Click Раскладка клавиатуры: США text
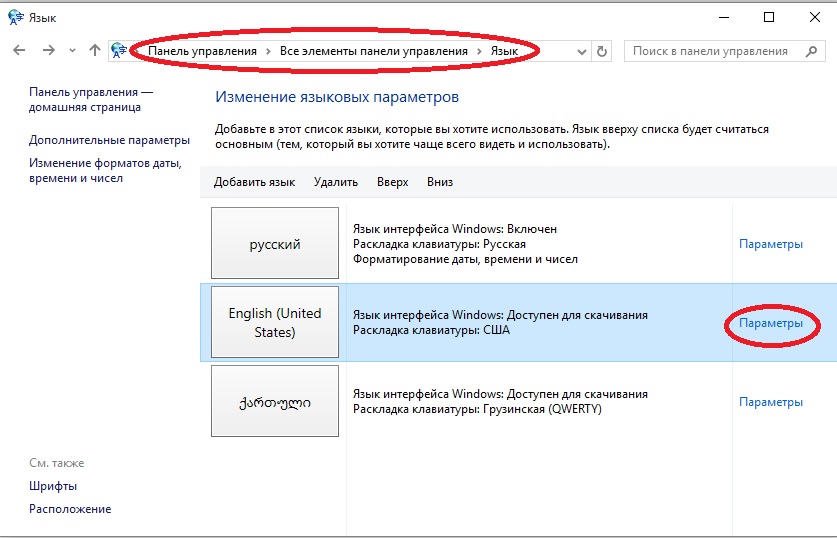837x538 pixels. [x=431, y=330]
